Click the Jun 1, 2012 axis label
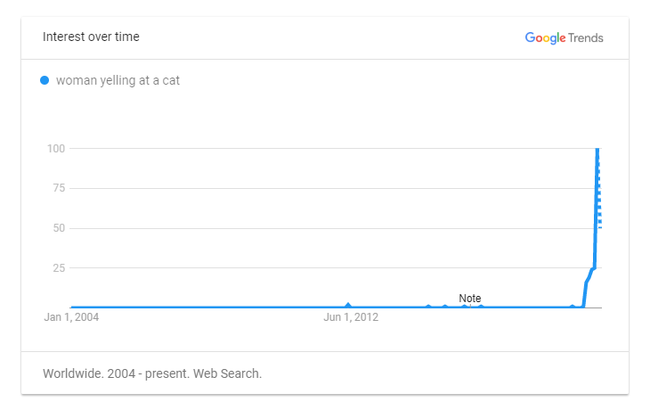 351,317
